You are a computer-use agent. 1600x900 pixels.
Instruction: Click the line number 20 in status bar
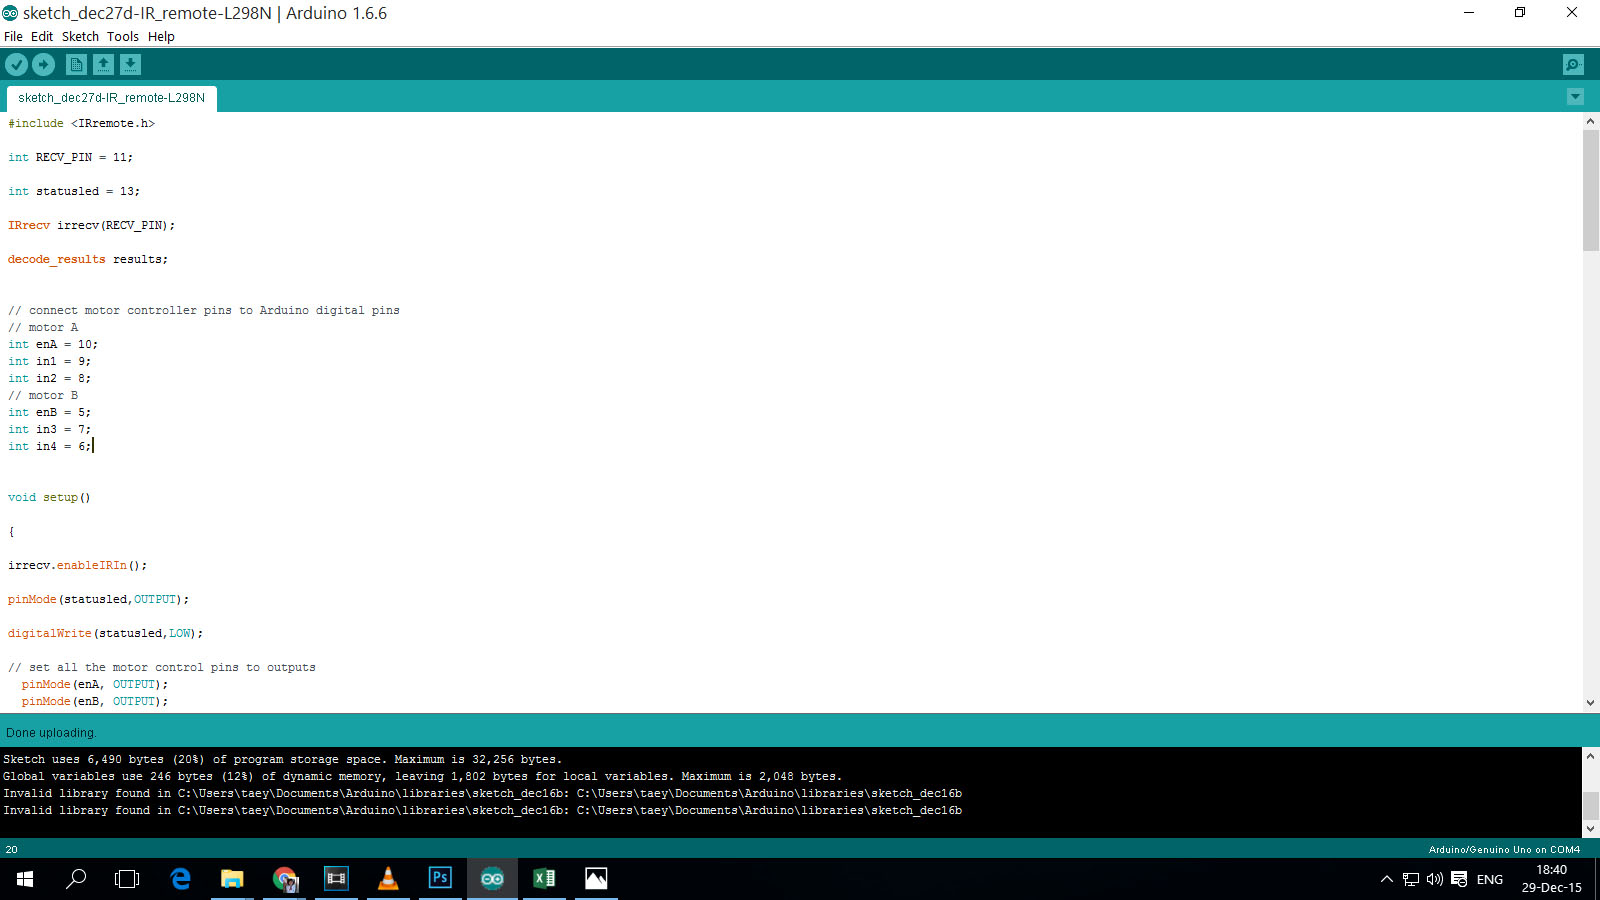click(x=12, y=850)
